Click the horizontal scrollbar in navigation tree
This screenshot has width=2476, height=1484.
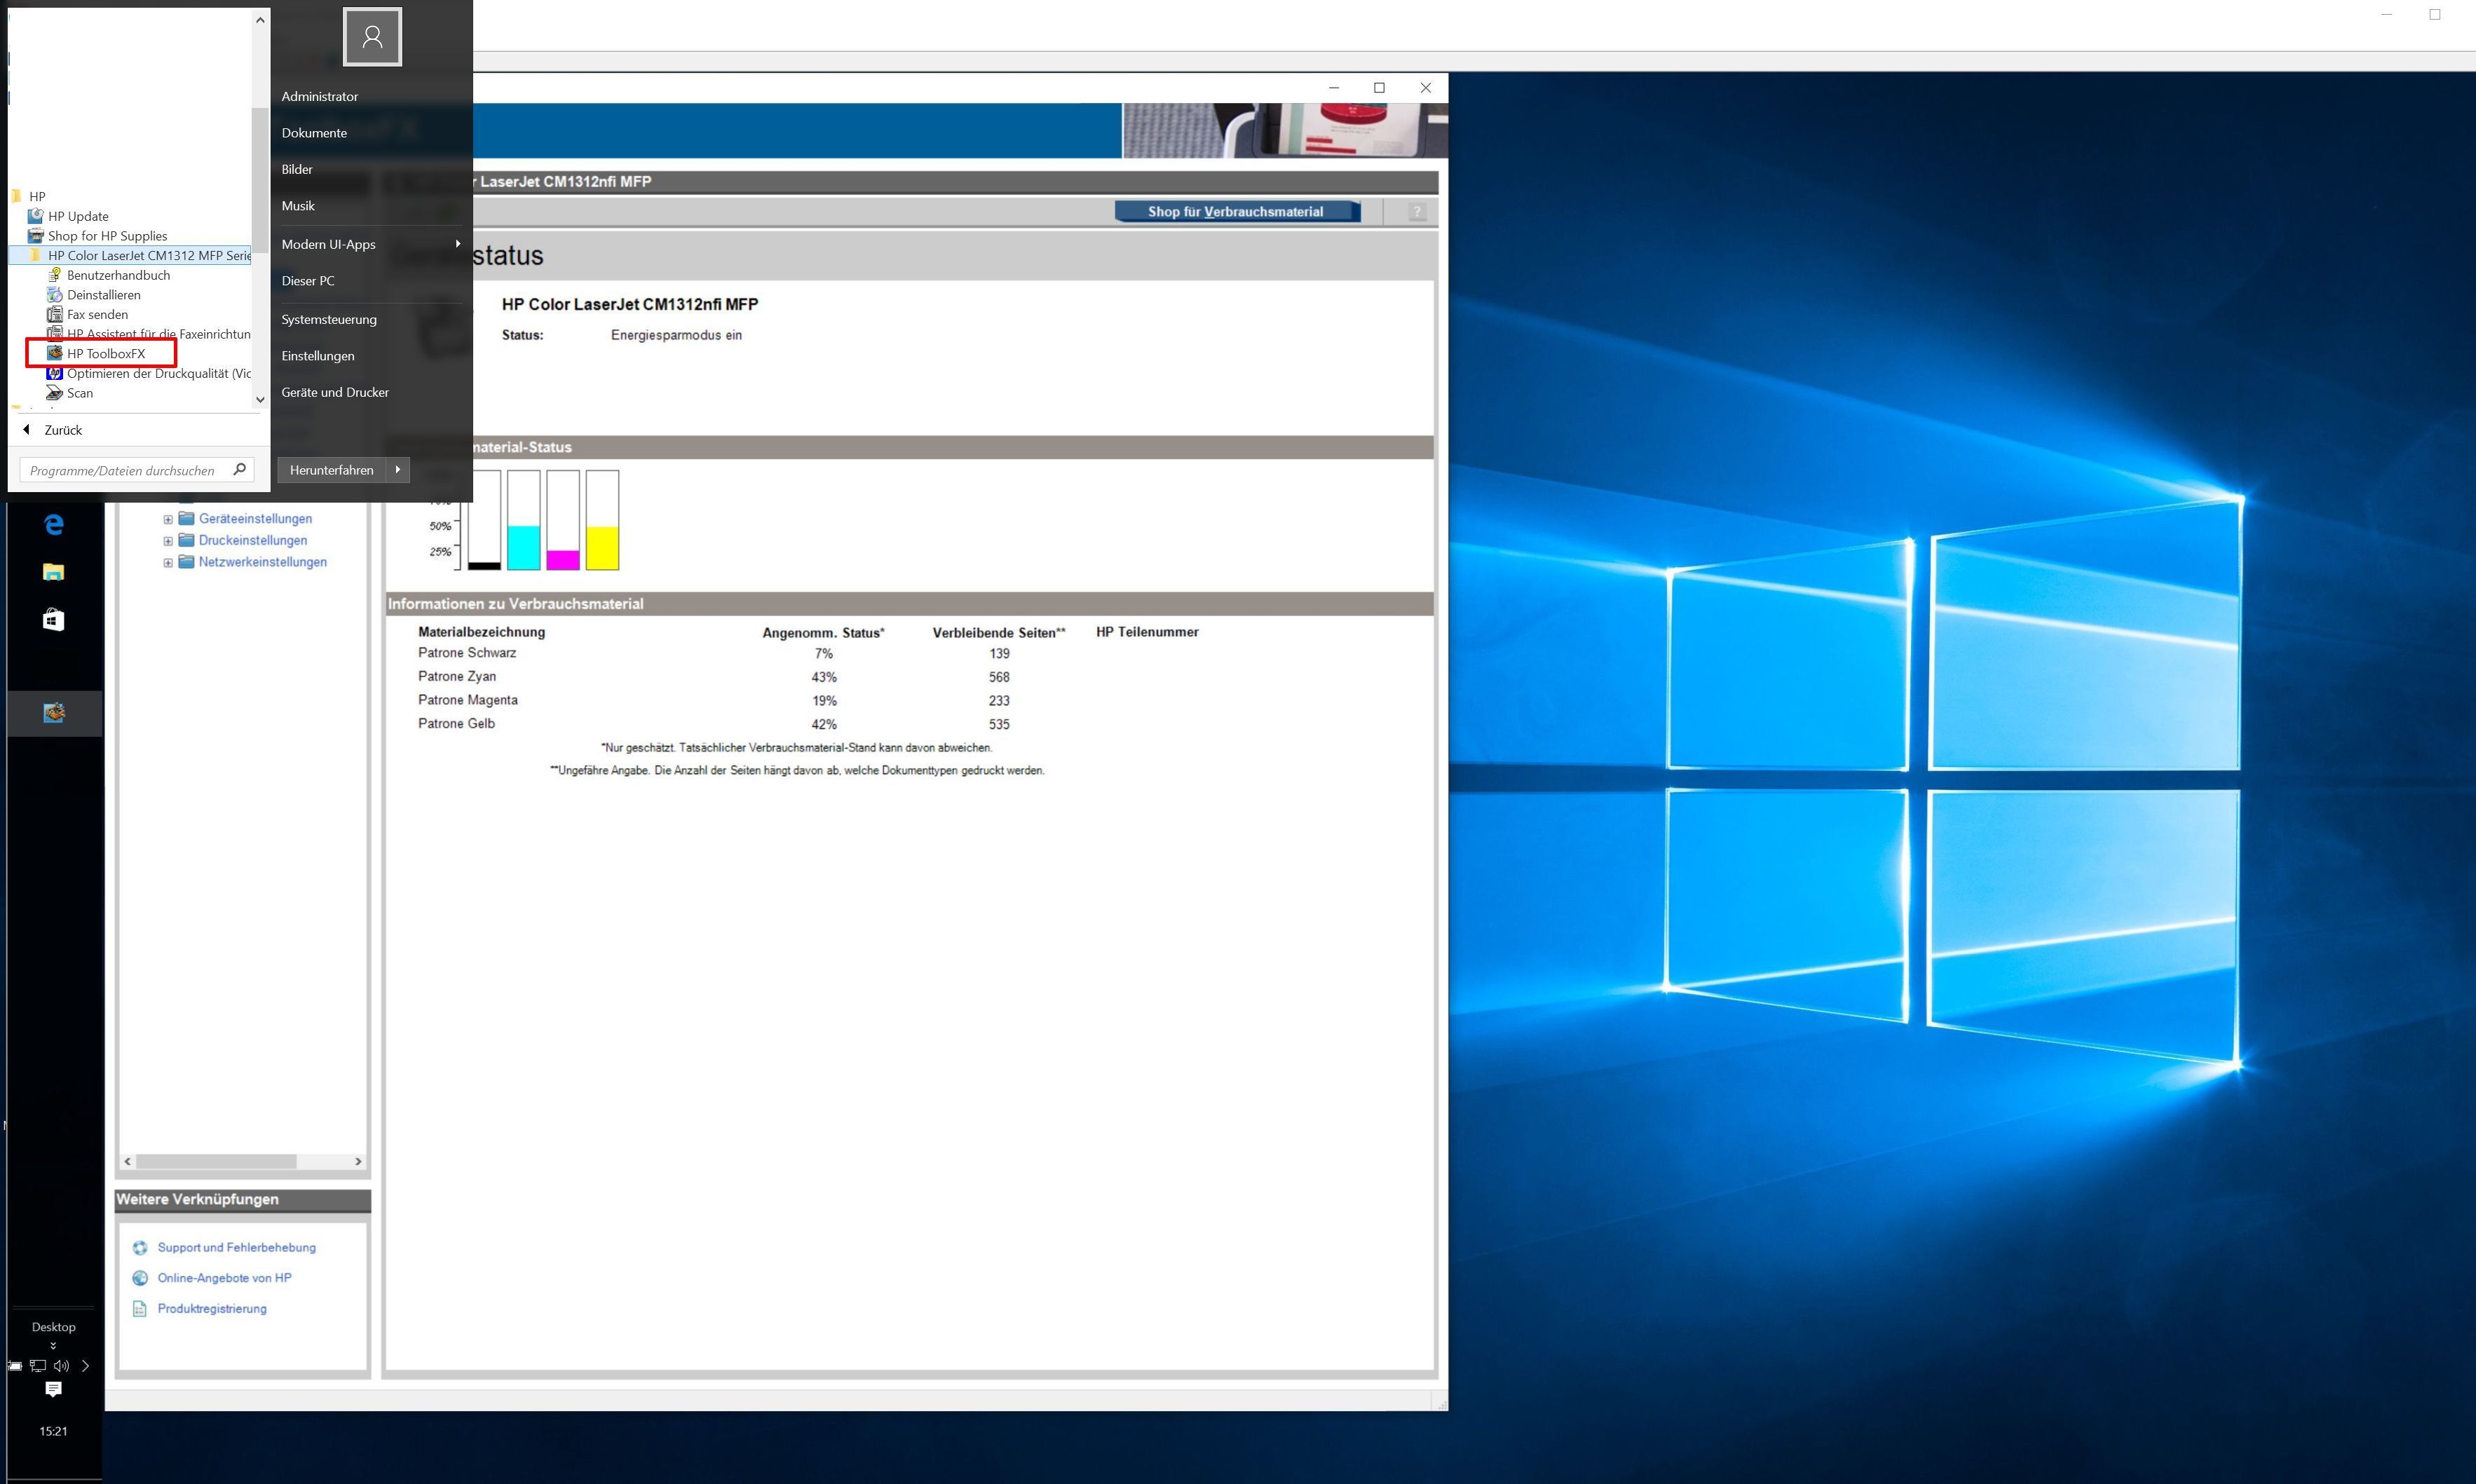pos(216,1161)
